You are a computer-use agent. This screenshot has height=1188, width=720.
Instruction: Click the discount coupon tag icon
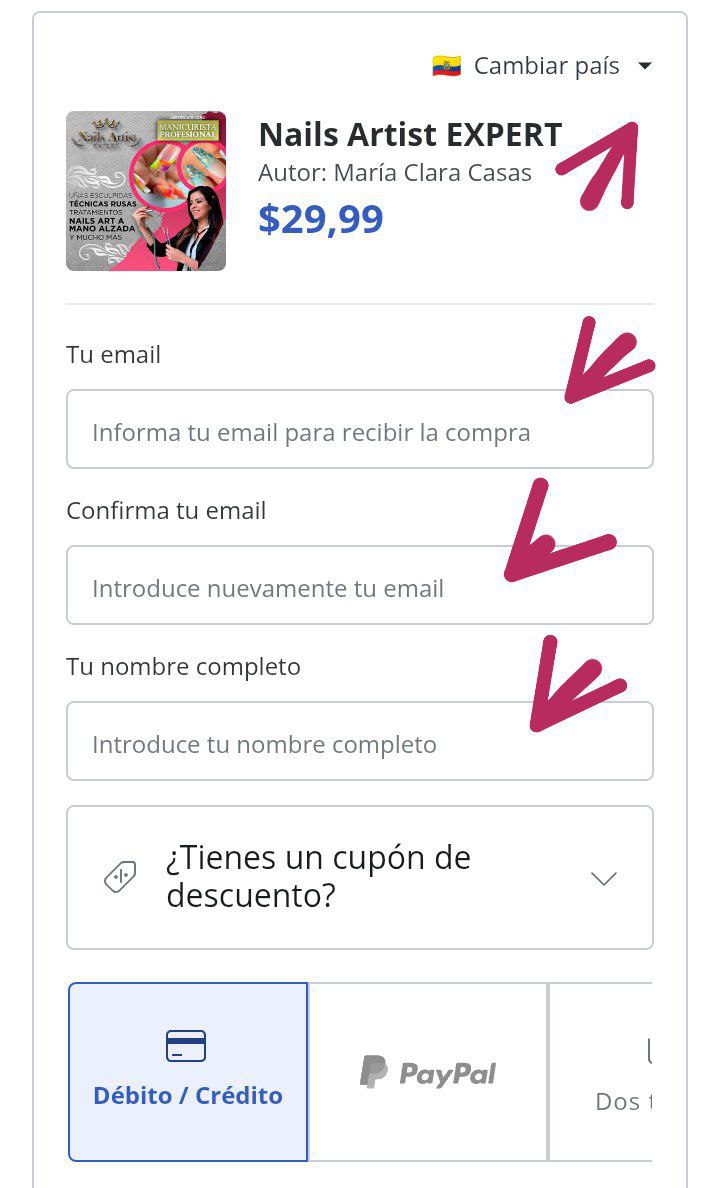point(121,877)
